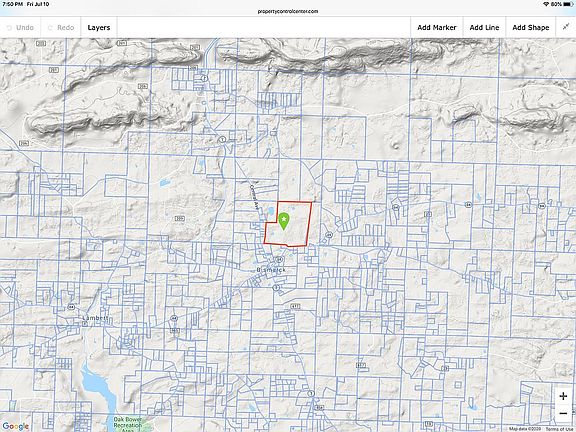This screenshot has height=432, width=576.
Task: Select the Add Shape tool
Action: click(530, 28)
